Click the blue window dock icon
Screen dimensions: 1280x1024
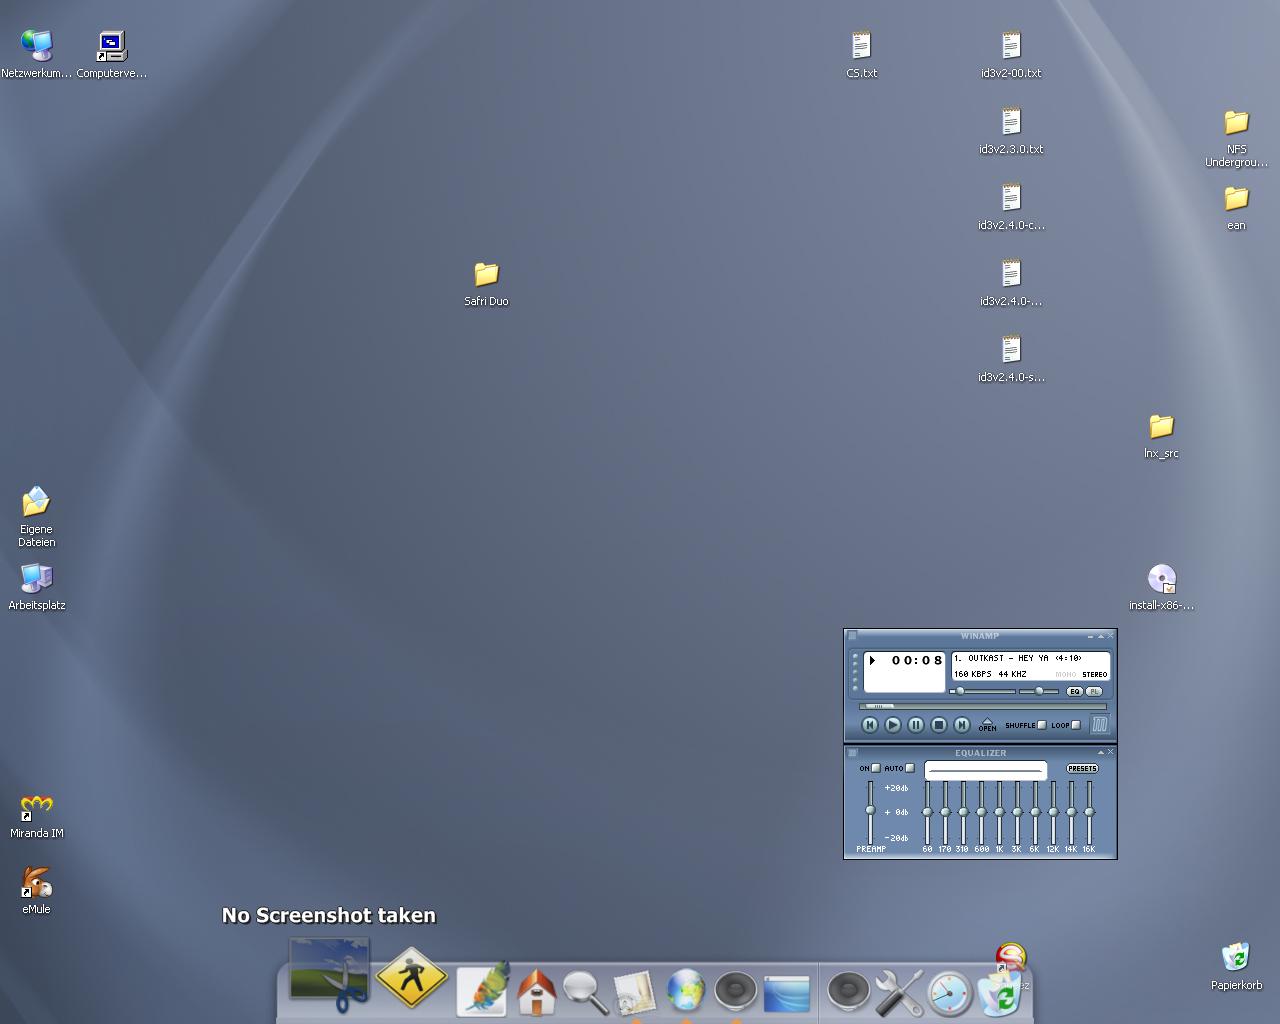(787, 993)
